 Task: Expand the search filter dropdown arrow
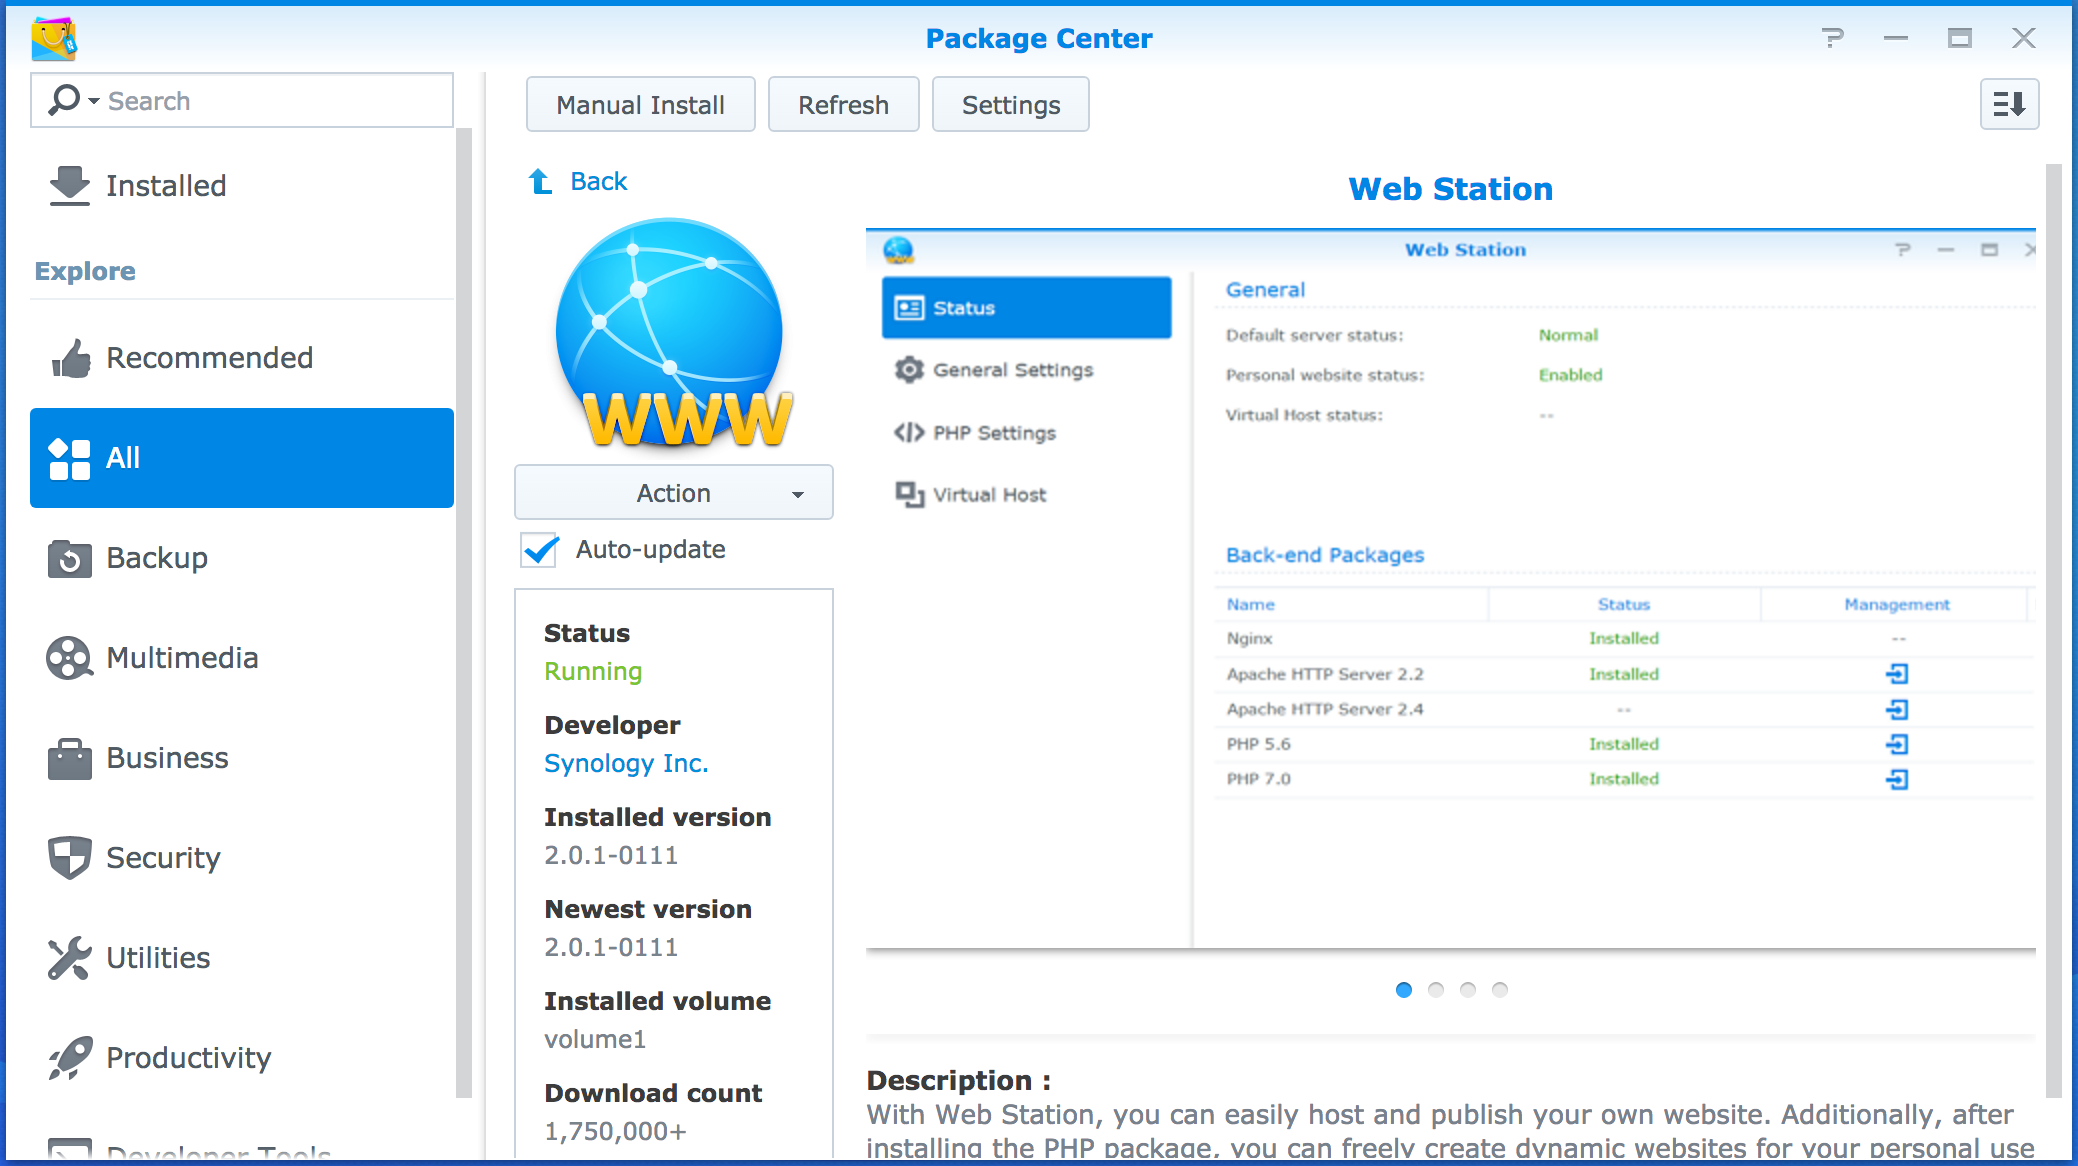tap(94, 101)
